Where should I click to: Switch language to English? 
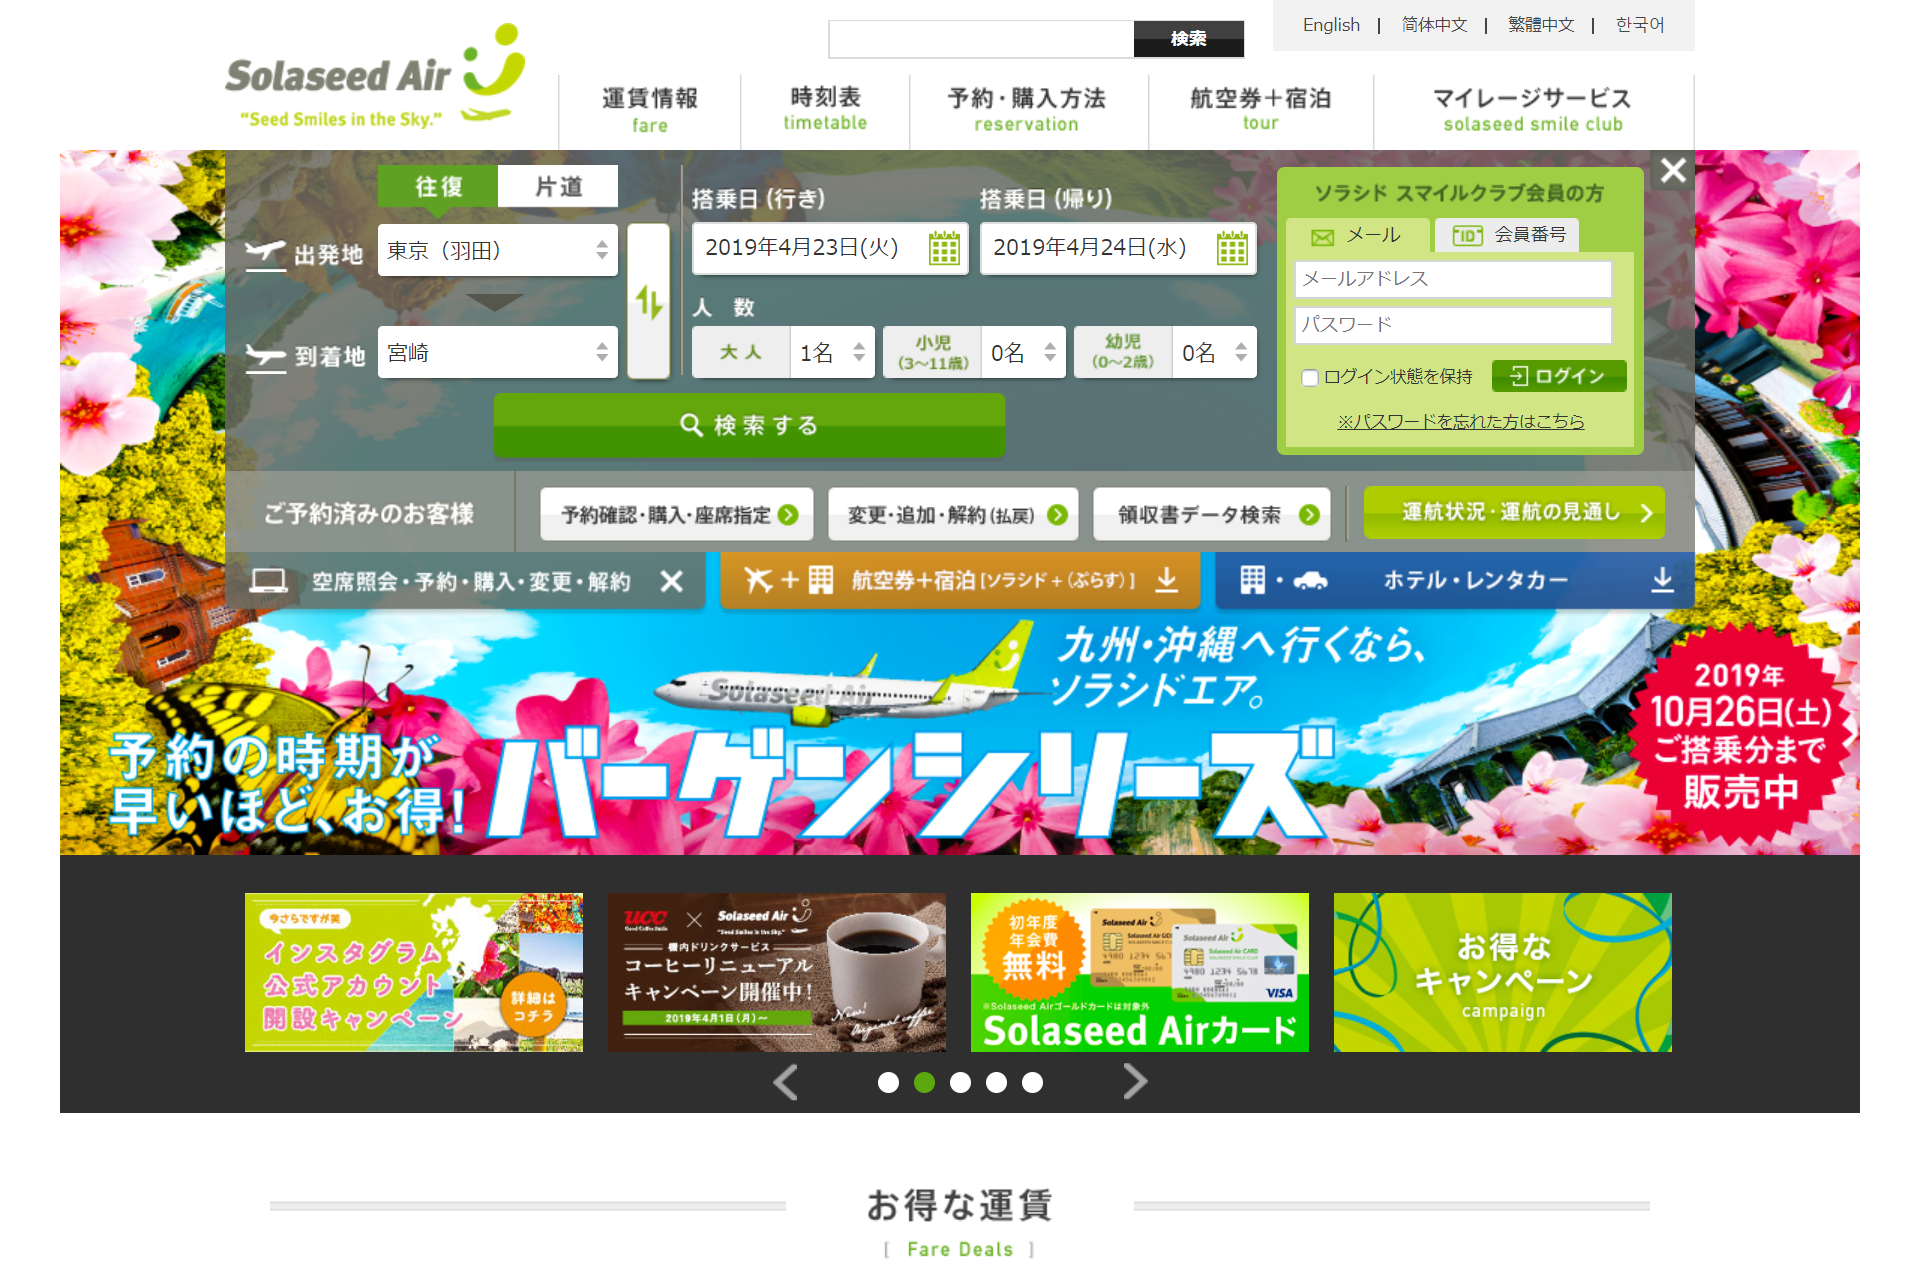[x=1331, y=25]
